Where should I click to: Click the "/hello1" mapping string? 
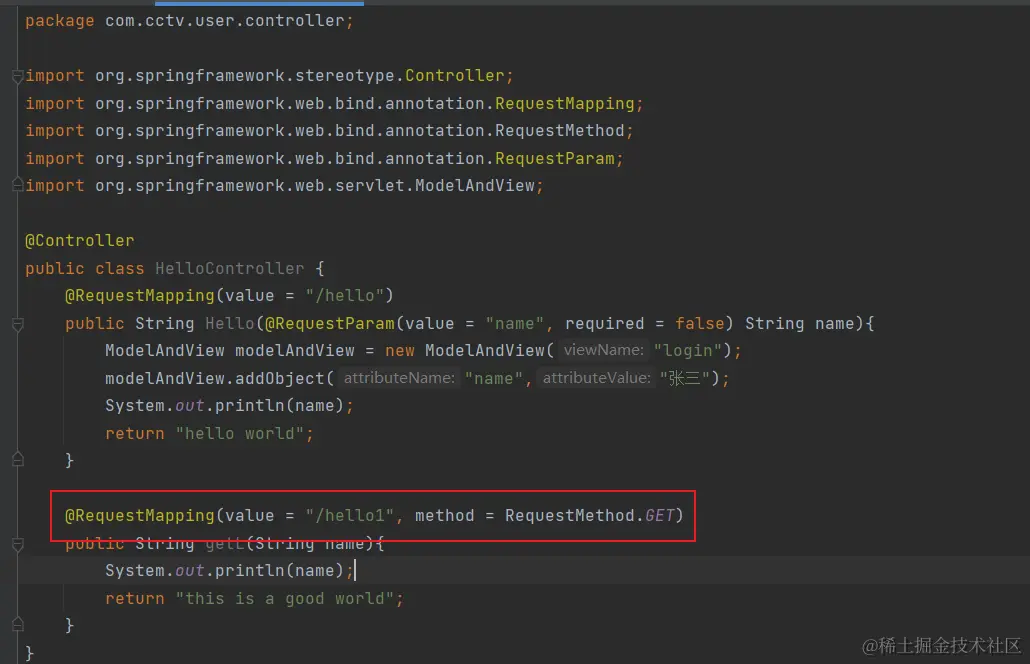pyautogui.click(x=349, y=516)
